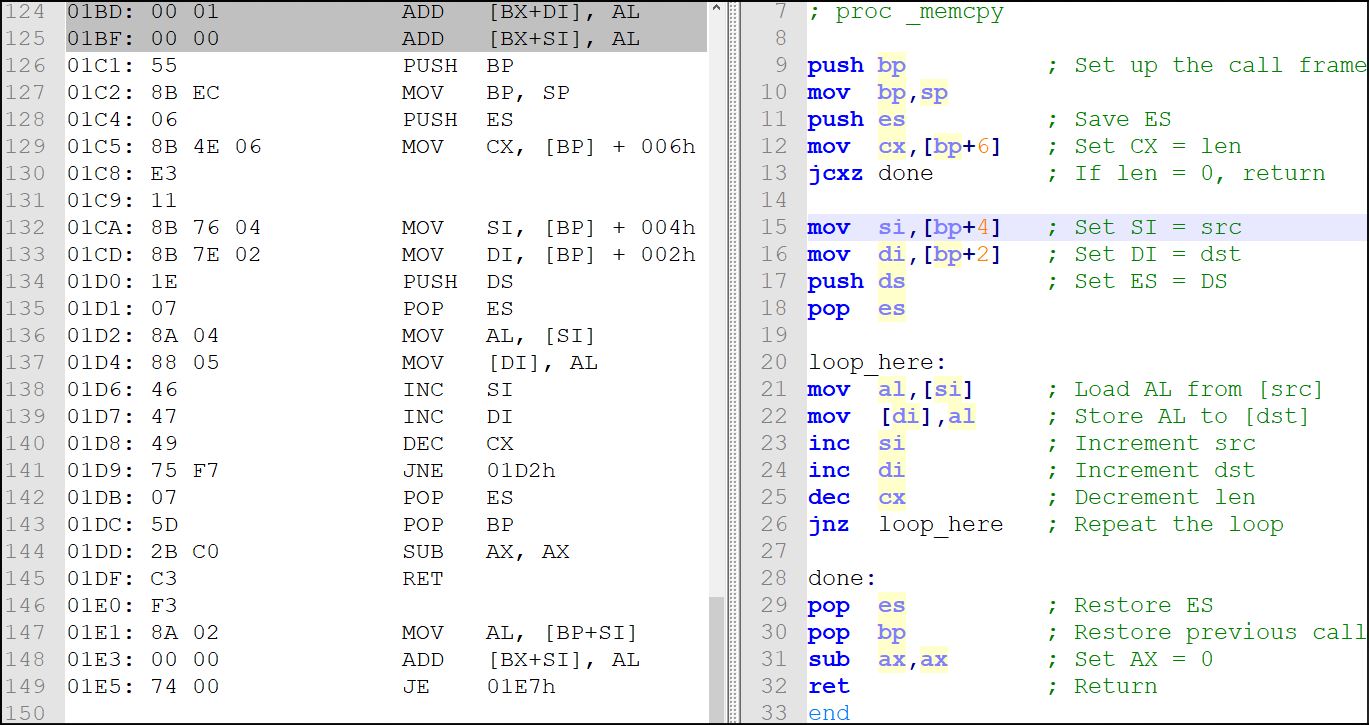Click '; Store AL to [dst]' comment
This screenshot has width=1369, height=725.
tap(1179, 418)
